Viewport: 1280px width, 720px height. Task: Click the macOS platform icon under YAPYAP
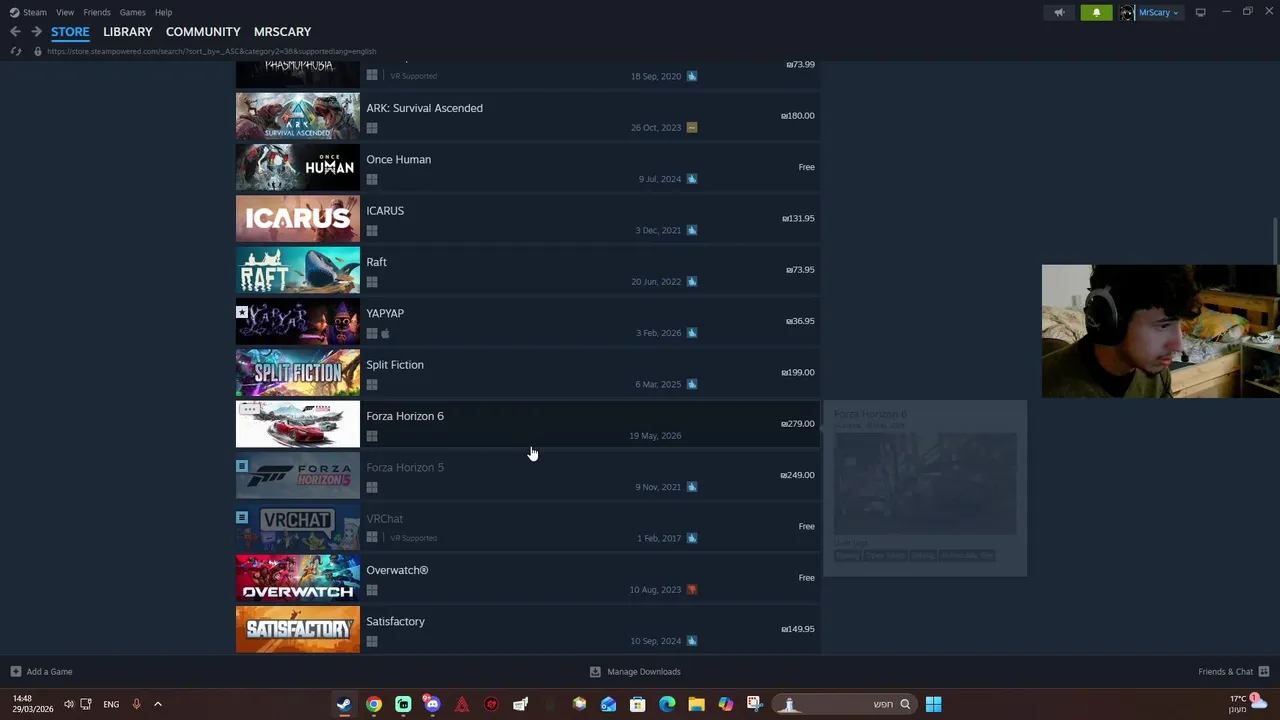point(385,333)
